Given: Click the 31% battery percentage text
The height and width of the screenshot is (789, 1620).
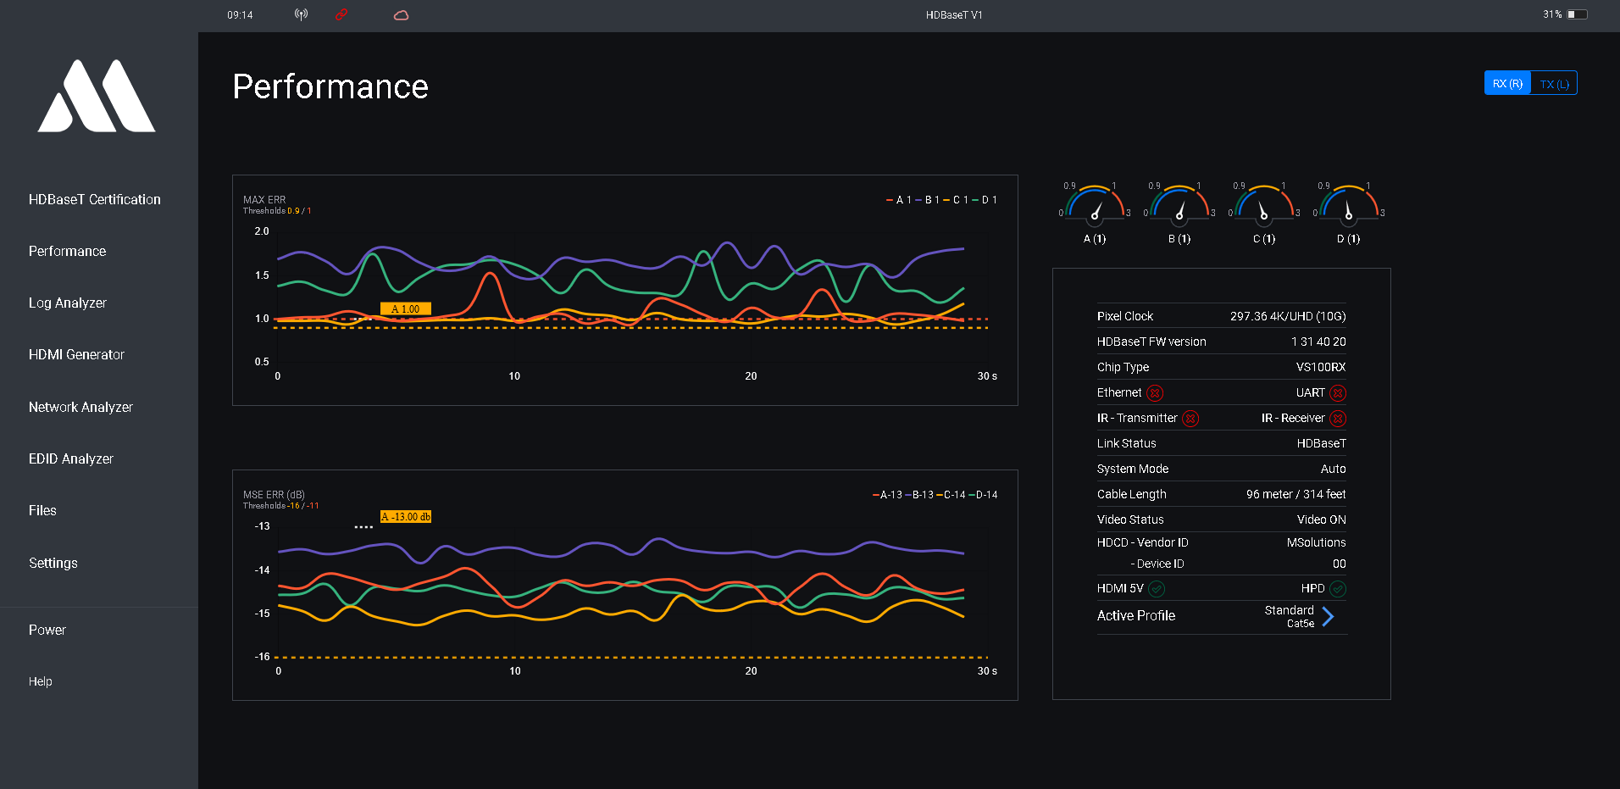Looking at the screenshot, I should click(x=1552, y=15).
